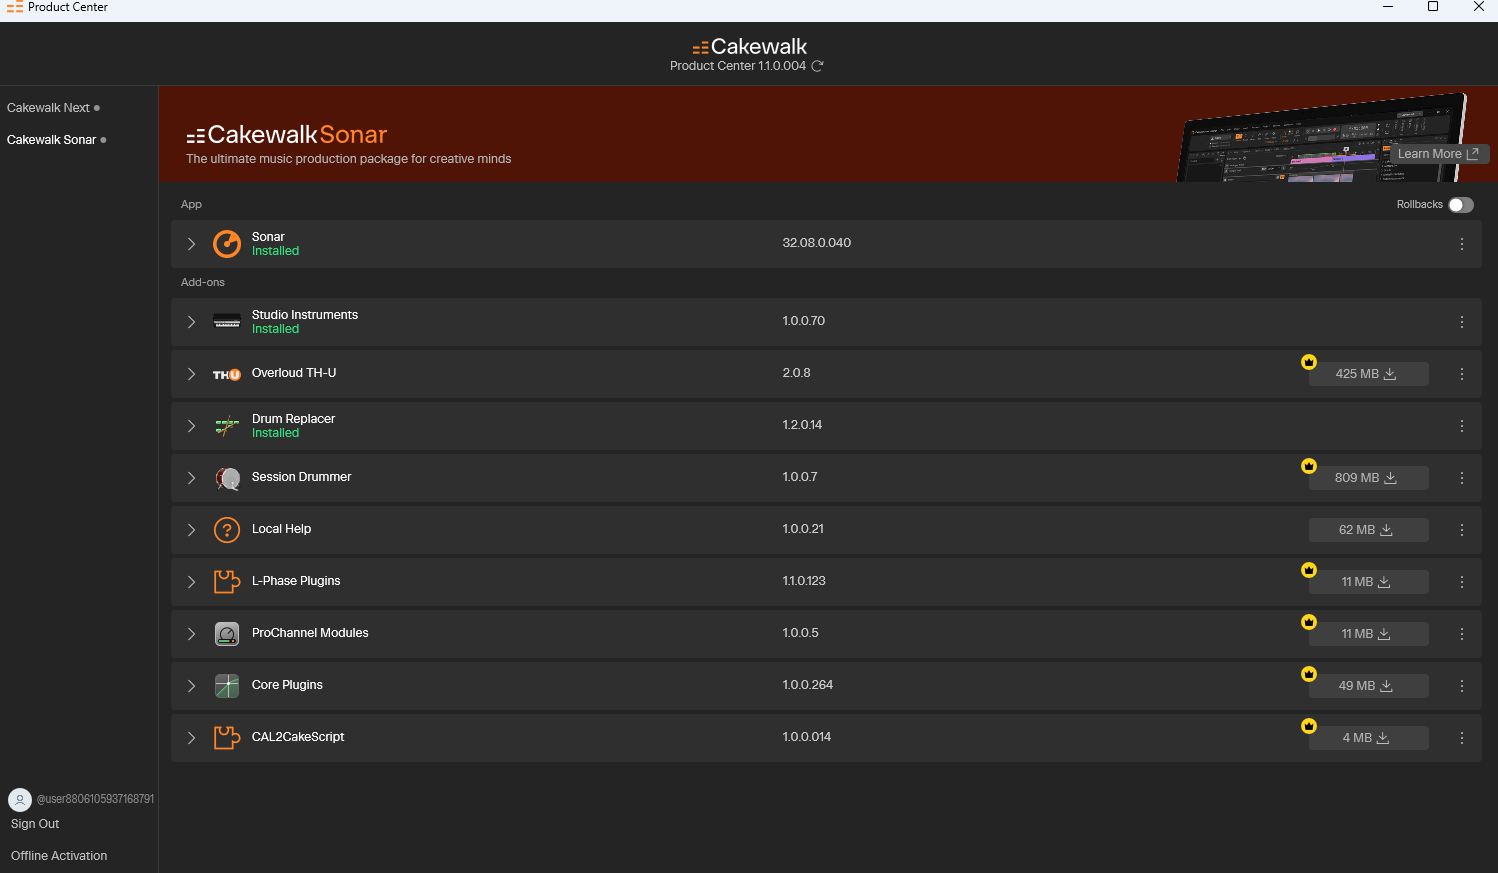Screen dimensions: 1498x873
Task: Click the Cakewalk Sonar banner title
Action: (x=287, y=135)
